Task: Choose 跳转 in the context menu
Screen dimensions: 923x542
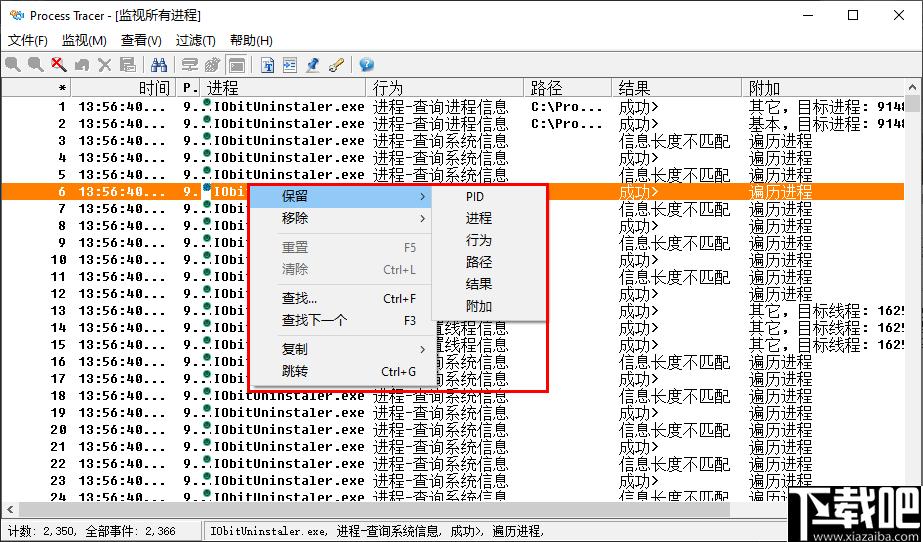Action: (x=341, y=371)
